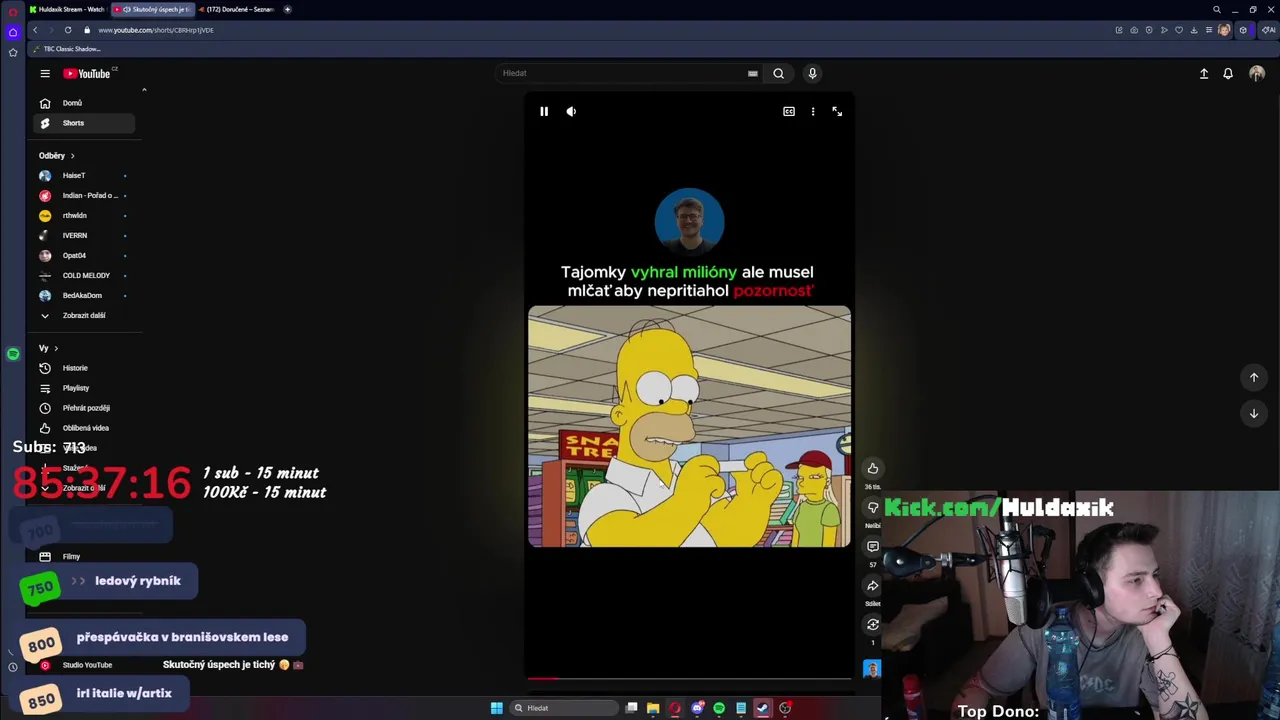Enter fullscreen for the Short player
Viewport: 1280px width, 720px height.
click(837, 111)
